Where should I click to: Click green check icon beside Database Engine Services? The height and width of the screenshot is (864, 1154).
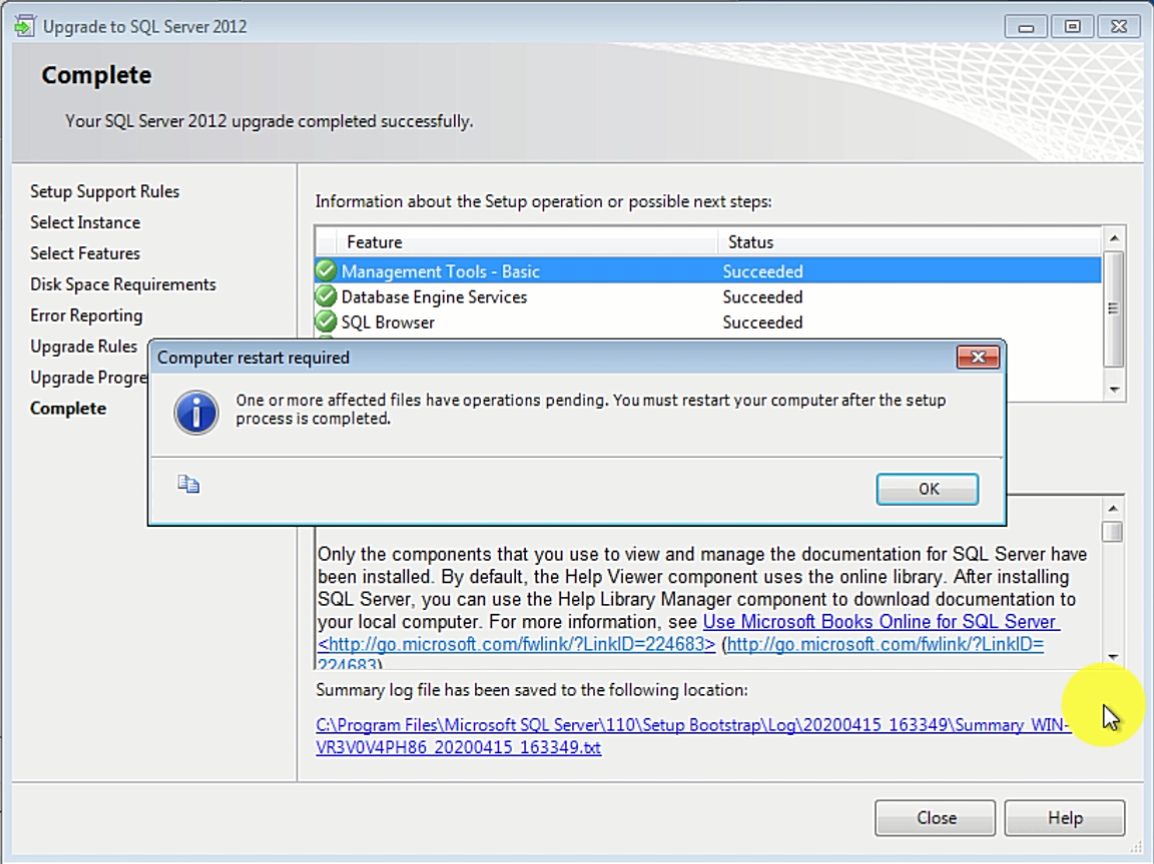click(x=326, y=297)
